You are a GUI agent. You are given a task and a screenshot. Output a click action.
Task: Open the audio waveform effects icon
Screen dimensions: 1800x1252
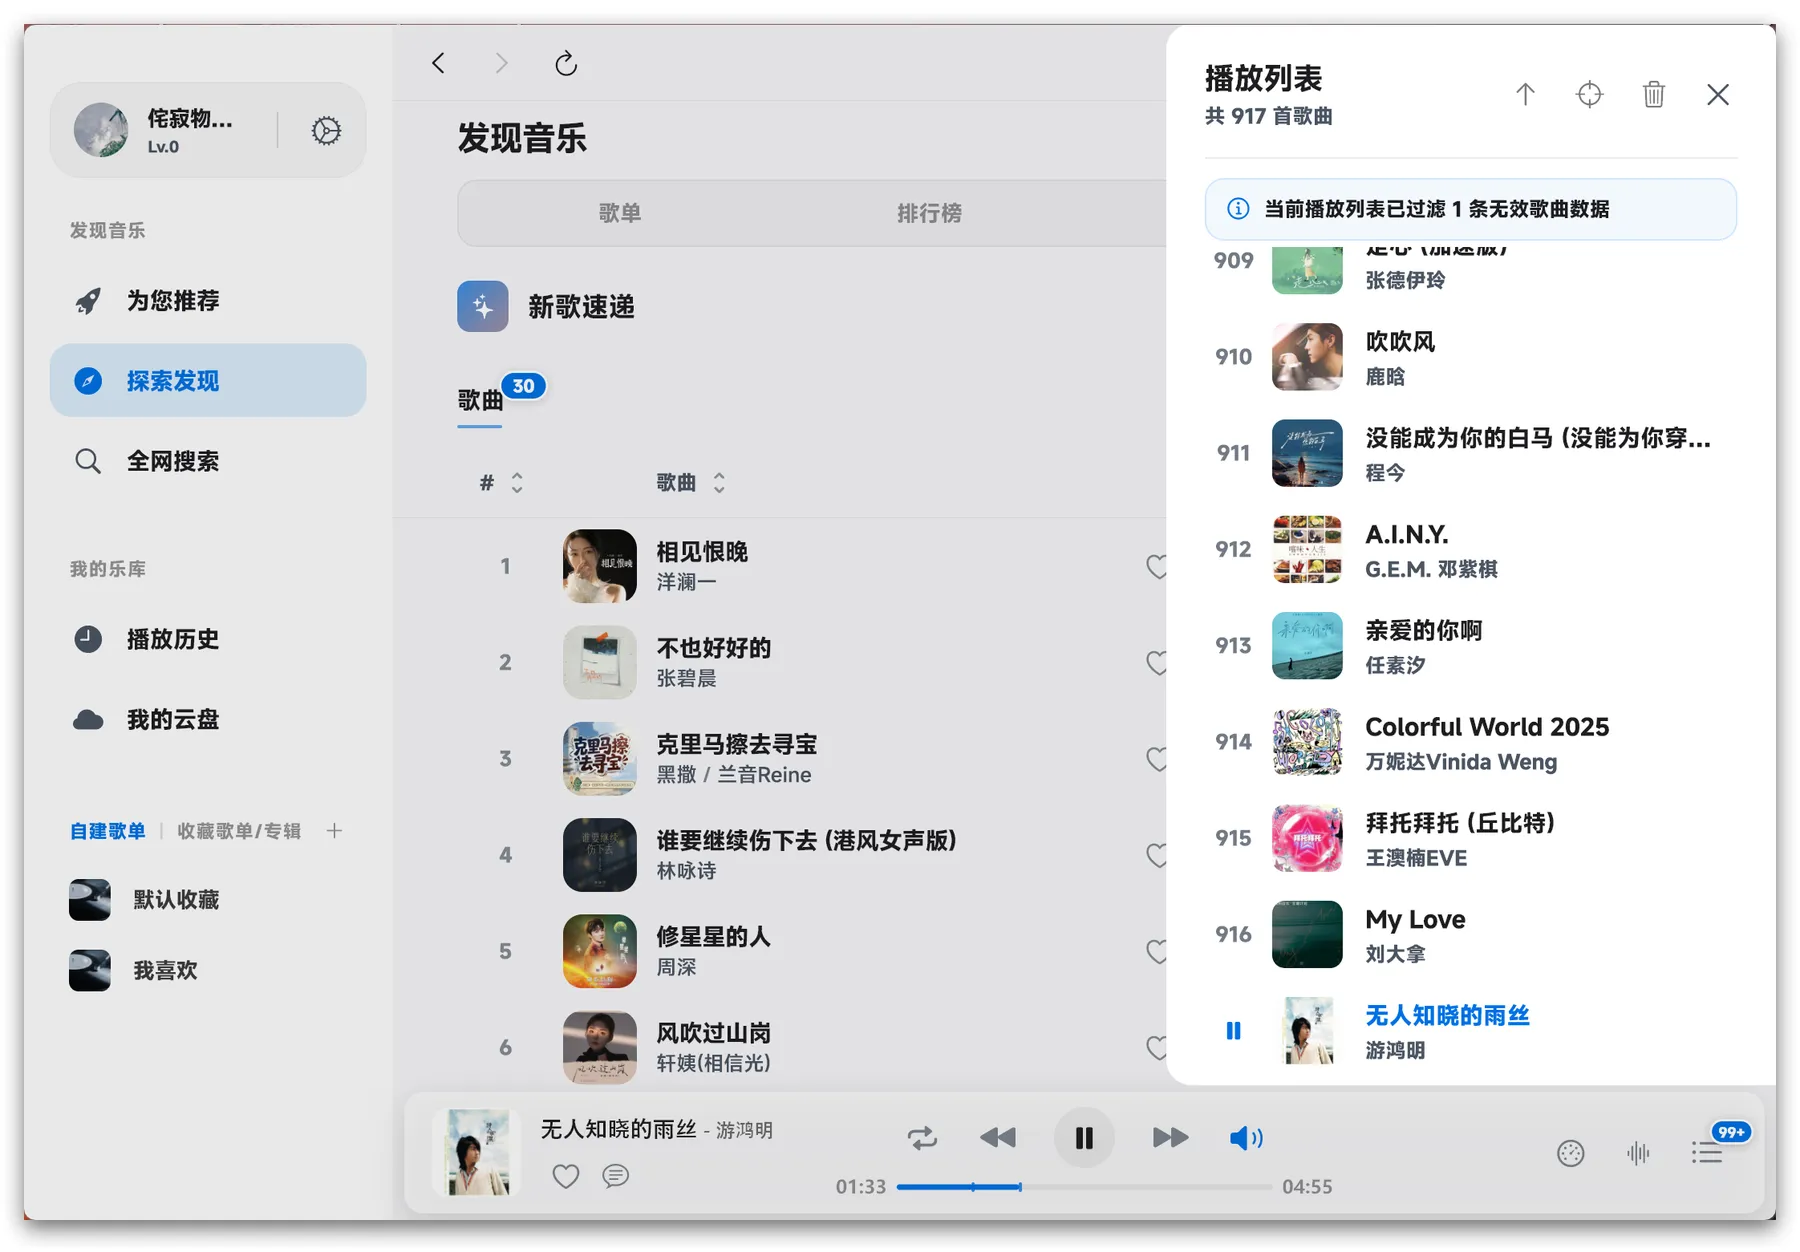[1638, 1154]
